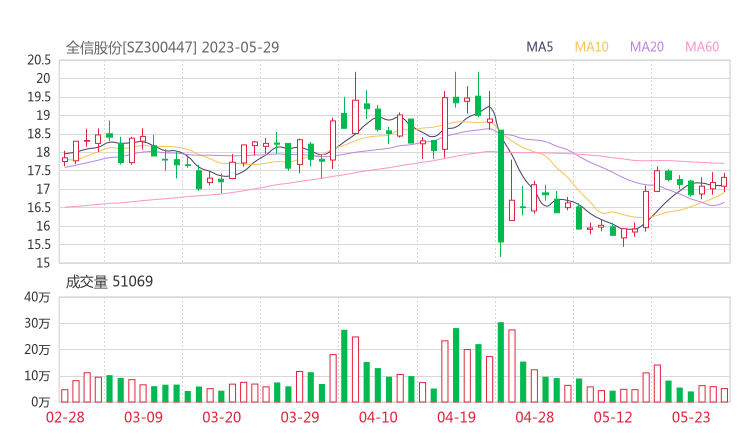Click the 20万 volume axis label
This screenshot has width=740, height=440.
coord(37,350)
